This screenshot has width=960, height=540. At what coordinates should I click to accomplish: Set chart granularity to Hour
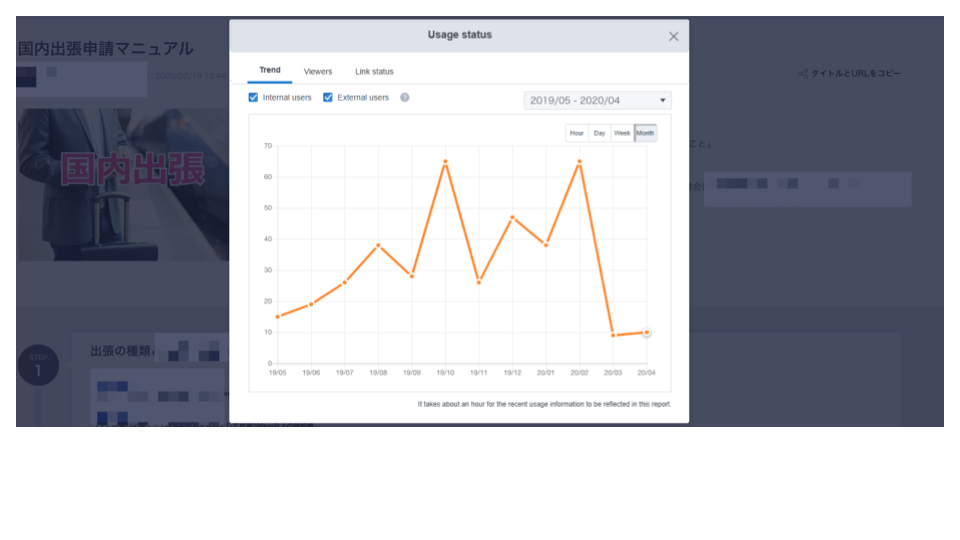[x=577, y=133]
